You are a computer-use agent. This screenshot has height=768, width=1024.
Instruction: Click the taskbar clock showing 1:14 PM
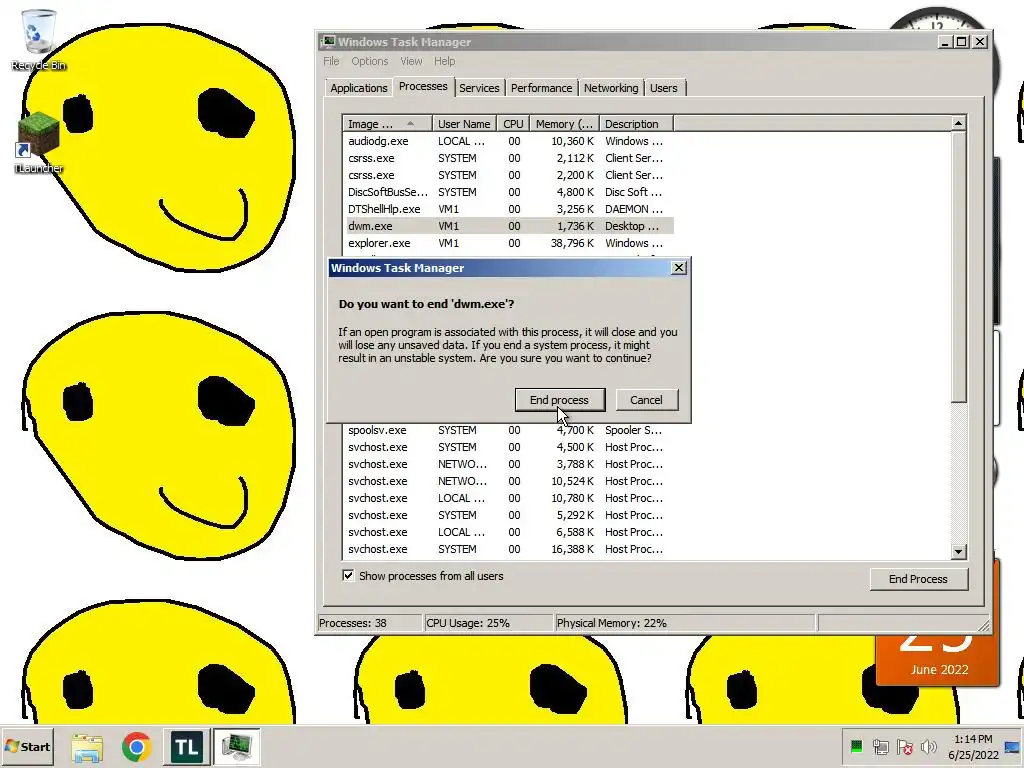click(973, 747)
